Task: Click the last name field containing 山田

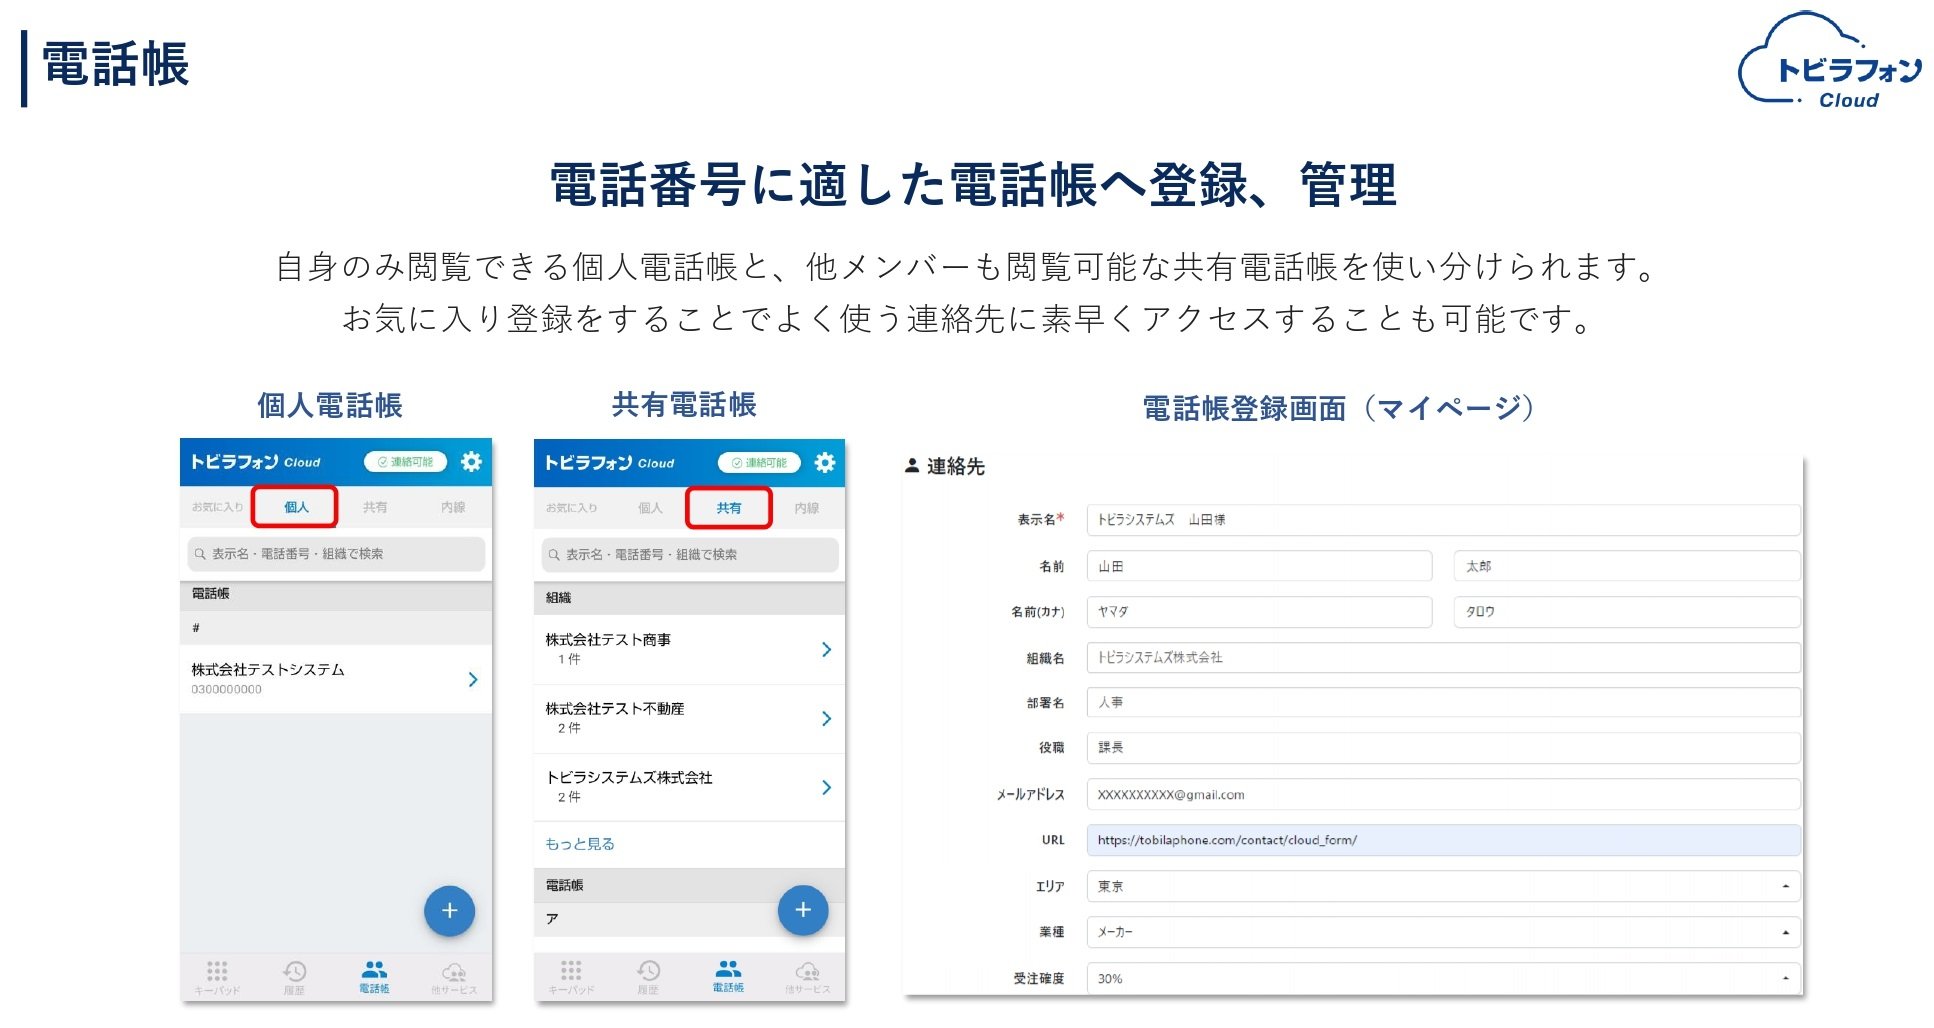Action: point(1259,567)
